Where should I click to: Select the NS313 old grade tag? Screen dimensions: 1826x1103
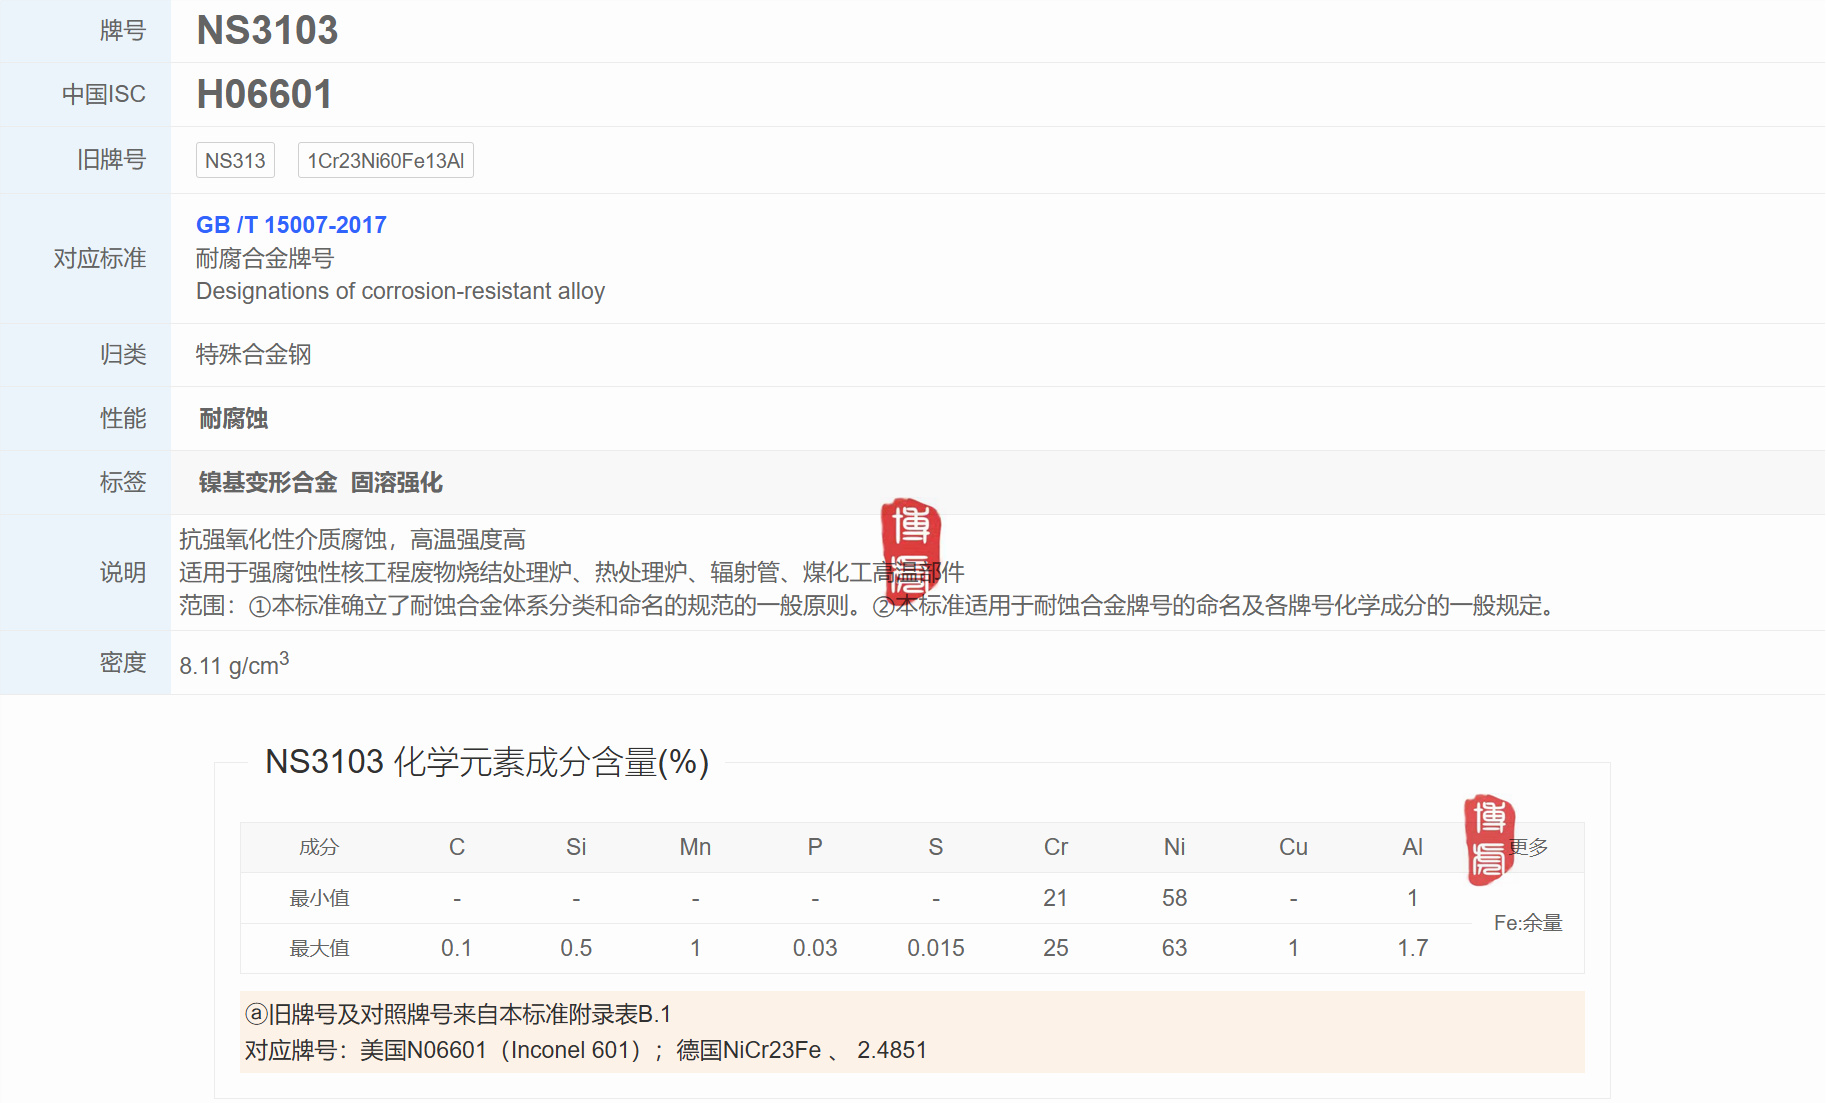[x=235, y=161]
